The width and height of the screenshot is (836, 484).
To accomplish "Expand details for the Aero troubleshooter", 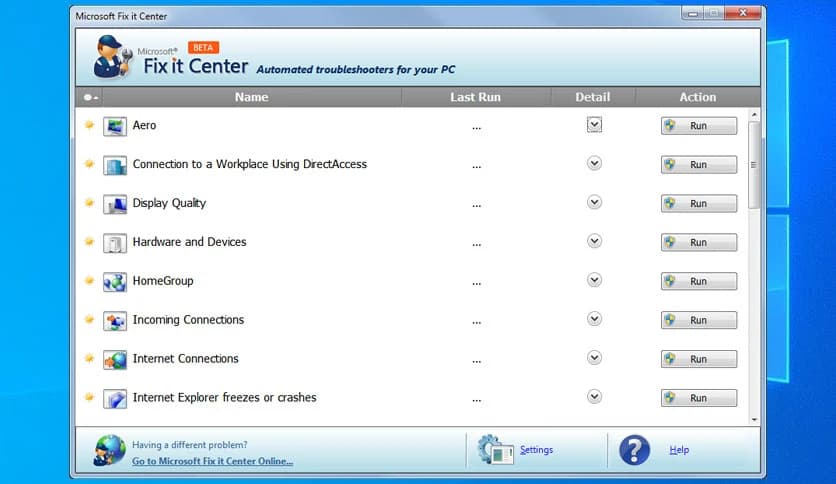I will [594, 125].
